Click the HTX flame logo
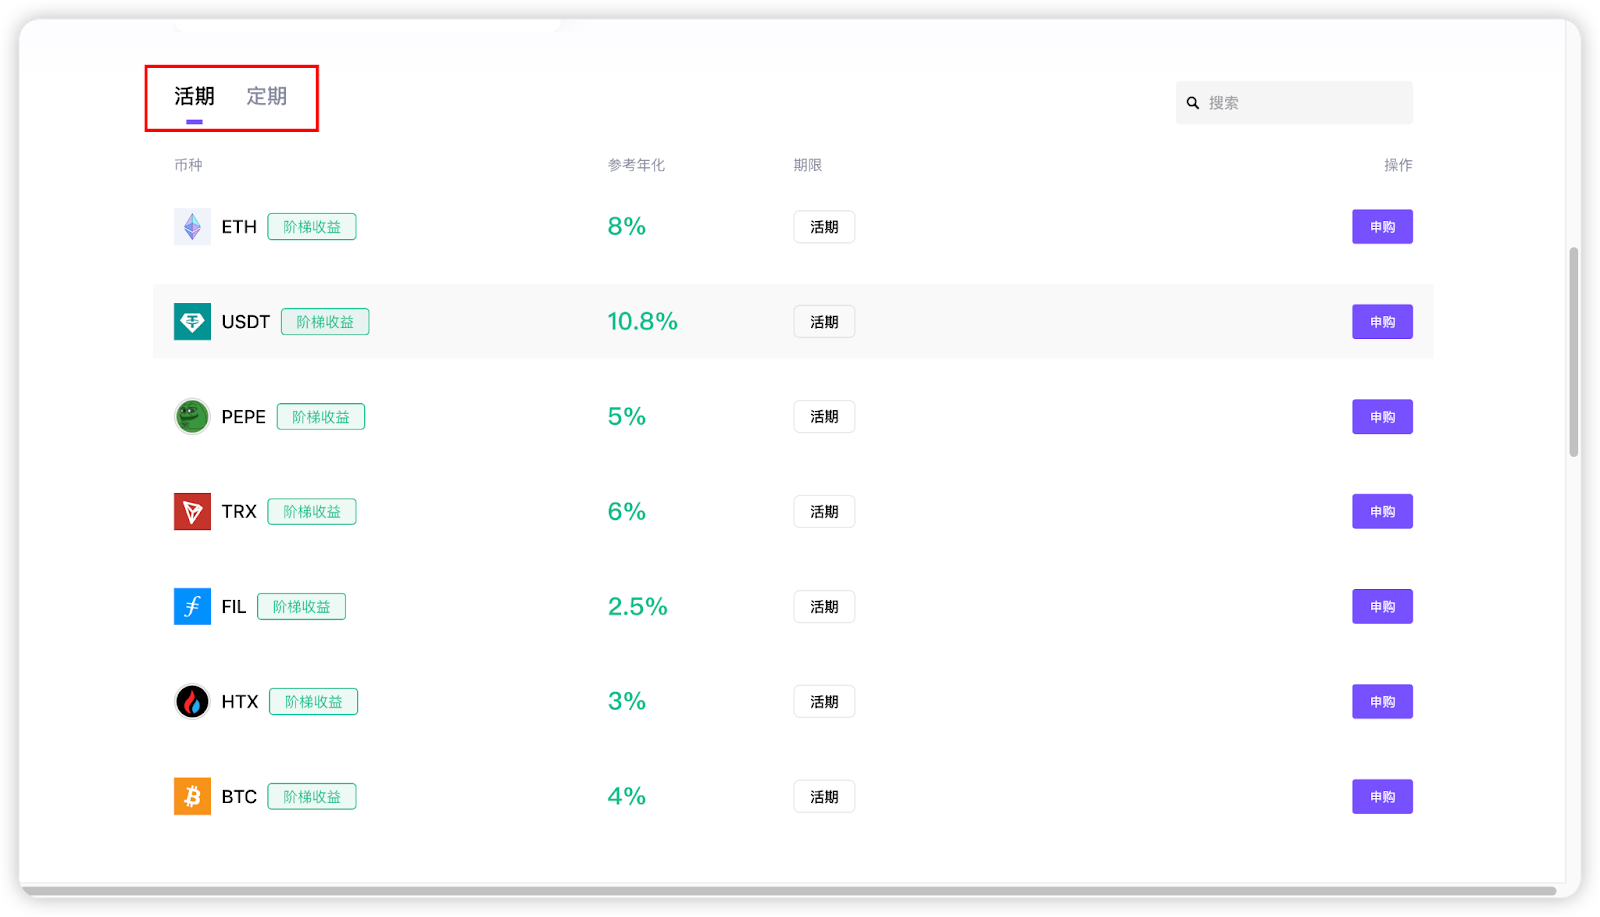 click(x=192, y=702)
